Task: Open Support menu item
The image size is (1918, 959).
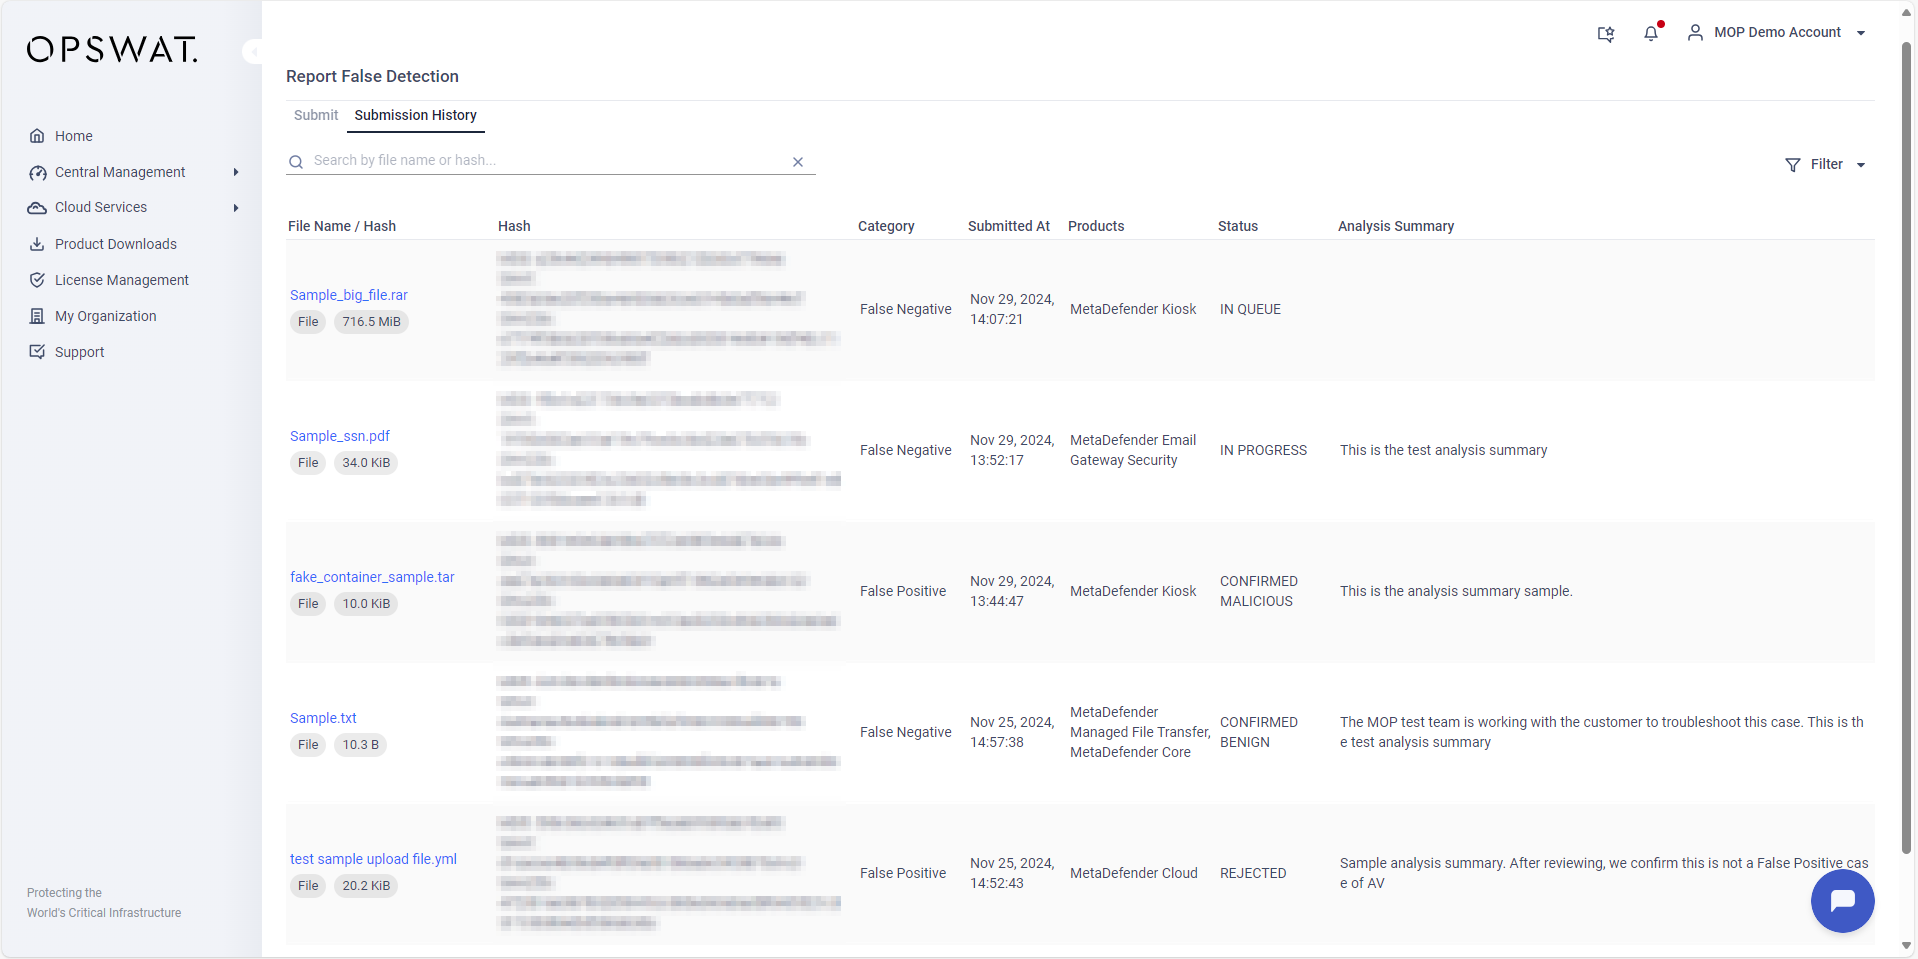Action: click(x=80, y=352)
